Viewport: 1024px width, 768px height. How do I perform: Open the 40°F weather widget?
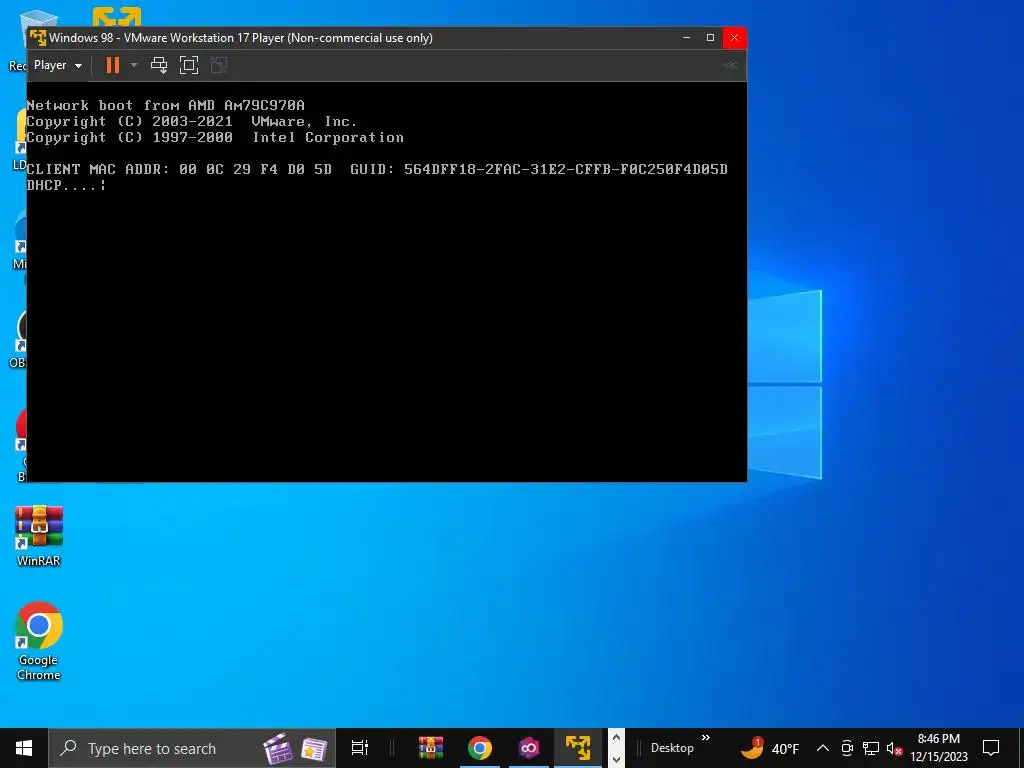770,748
